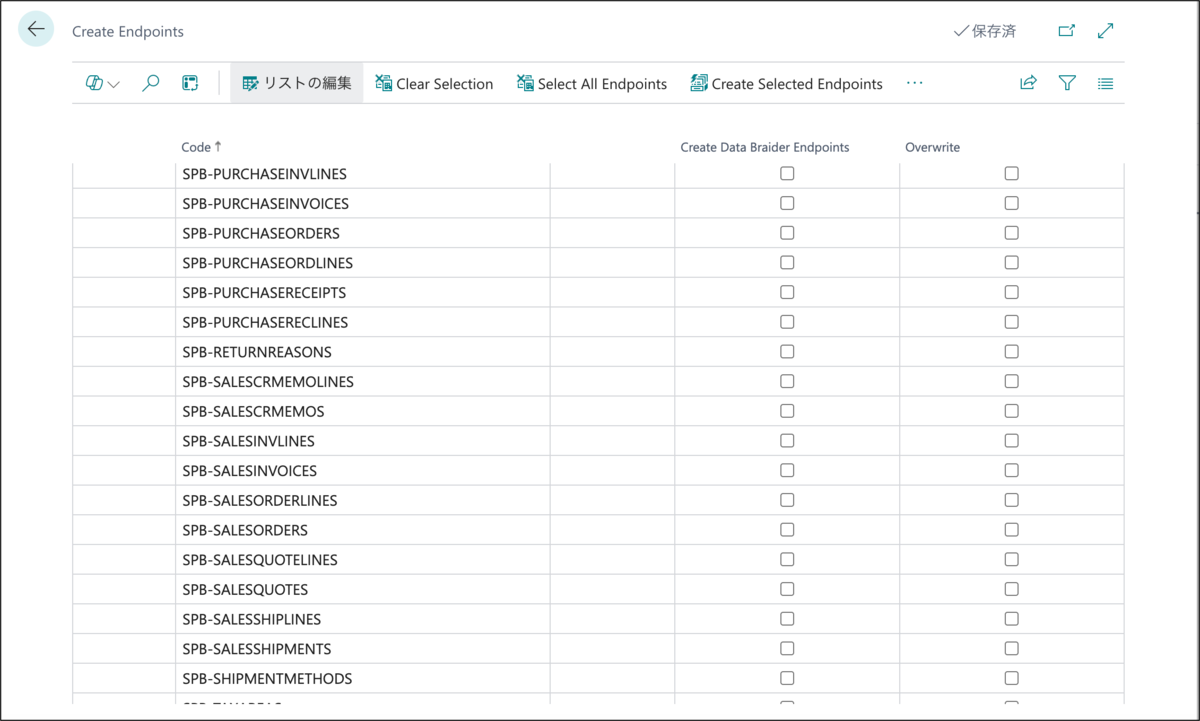Open the Copilot icon dropdown
Viewport: 1200px width, 721px height.
[x=102, y=84]
